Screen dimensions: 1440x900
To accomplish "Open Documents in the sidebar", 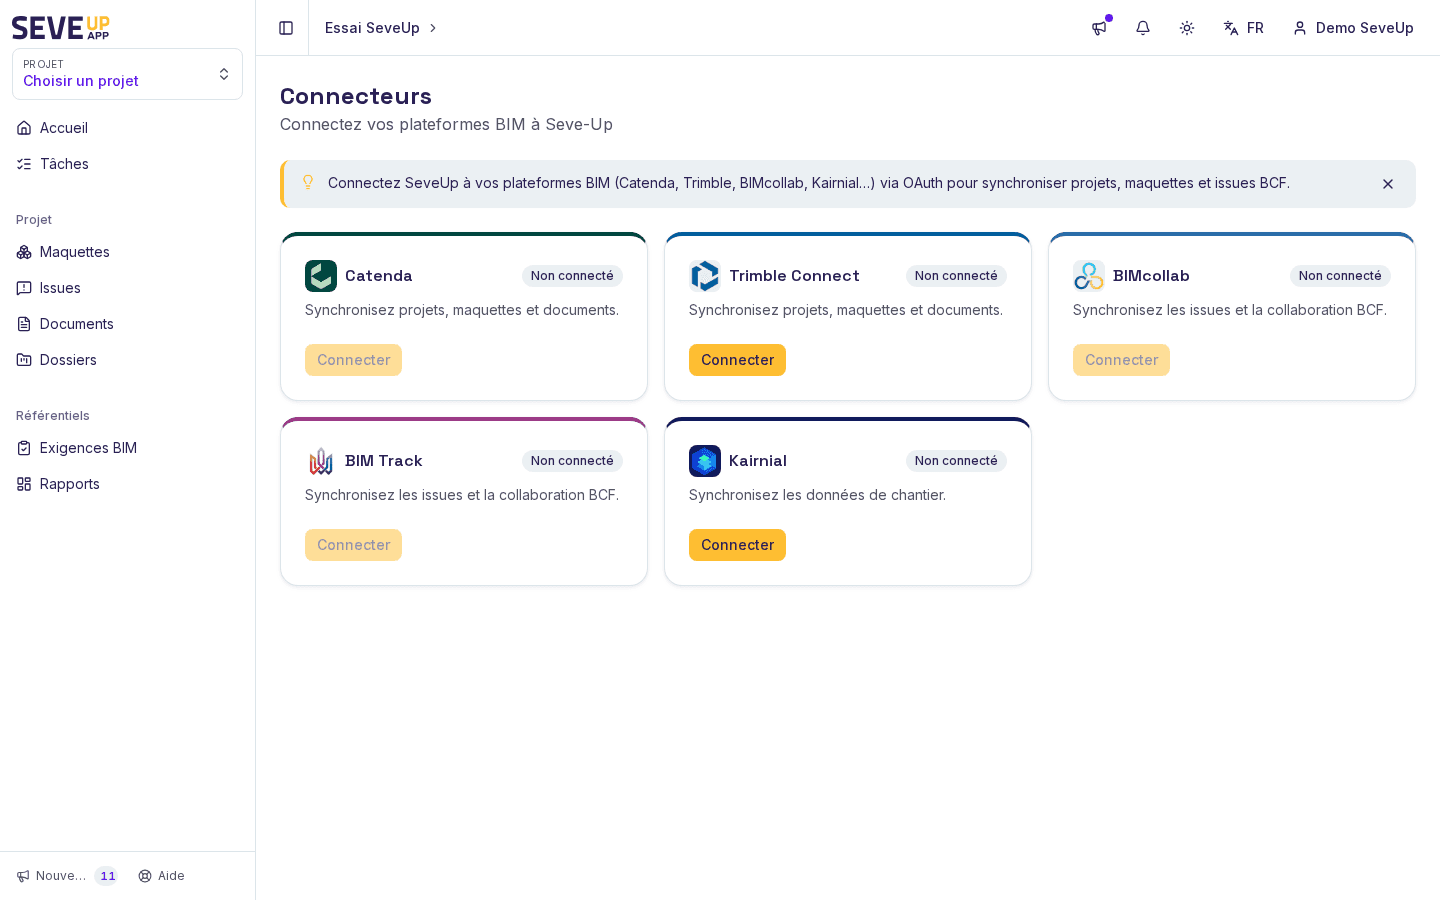I will pos(127,324).
